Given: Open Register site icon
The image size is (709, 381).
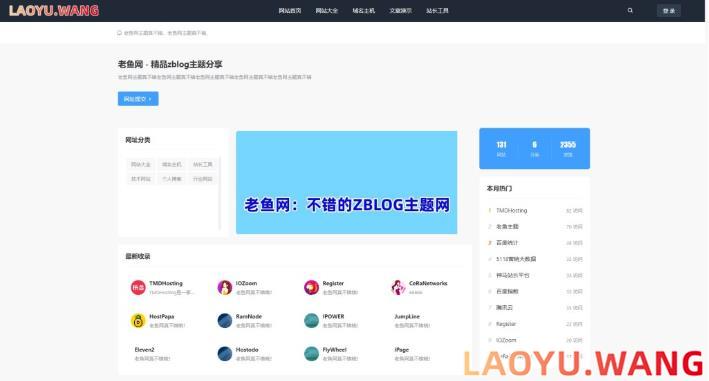Looking at the screenshot, I should point(311,287).
